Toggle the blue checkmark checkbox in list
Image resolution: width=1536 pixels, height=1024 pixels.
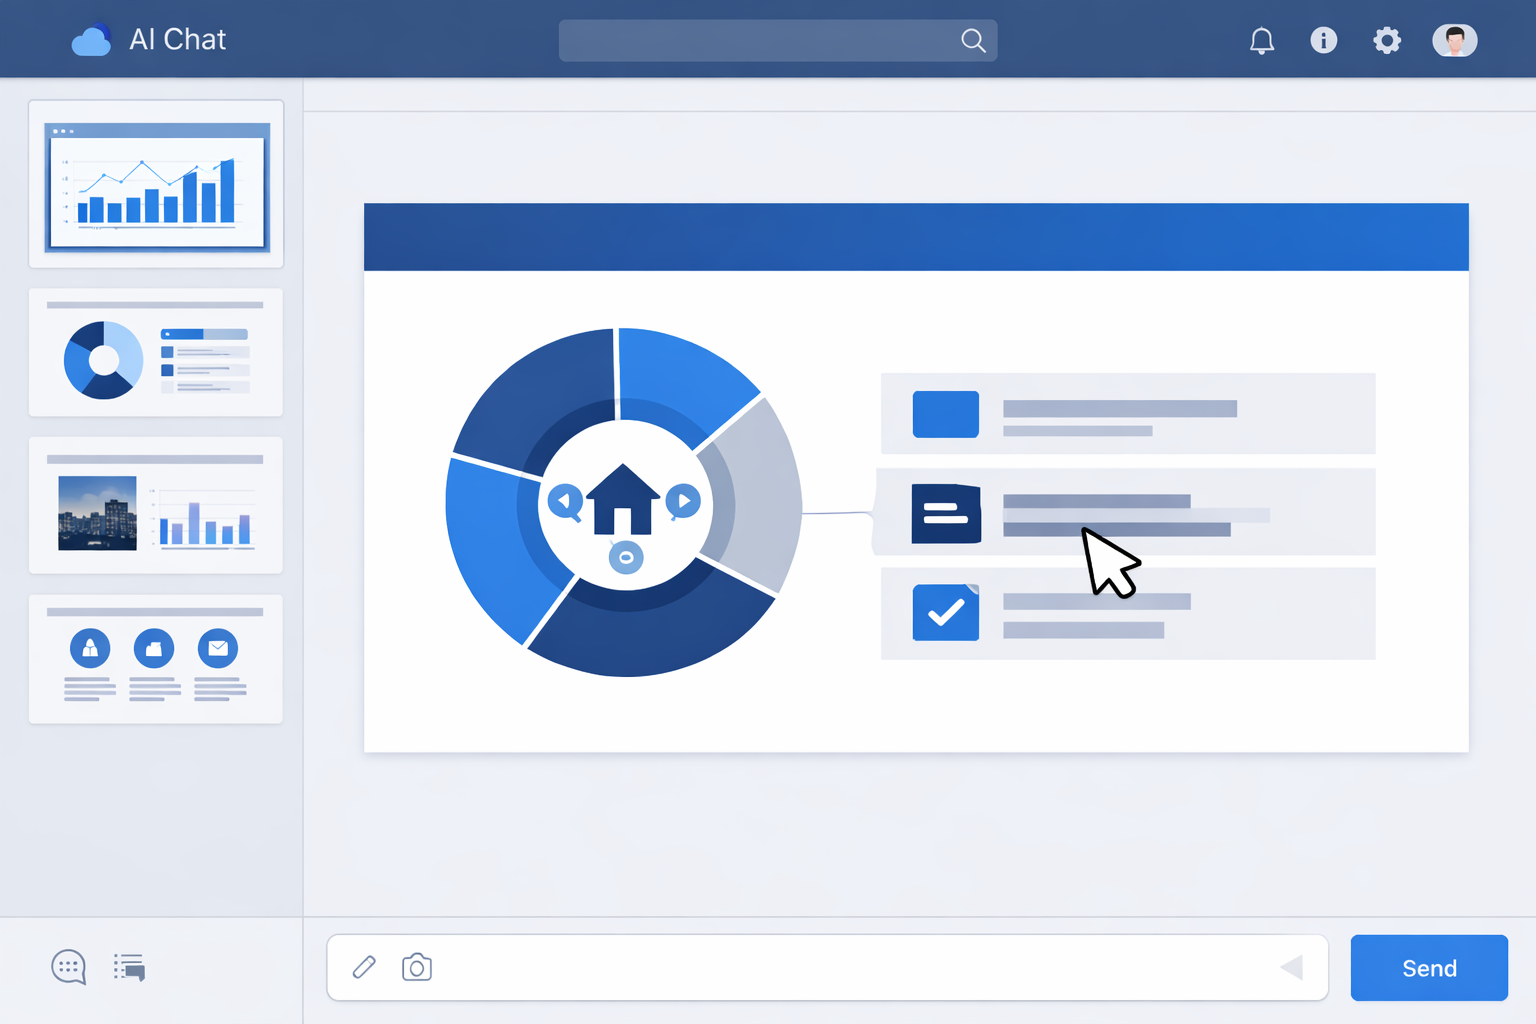[x=945, y=612]
